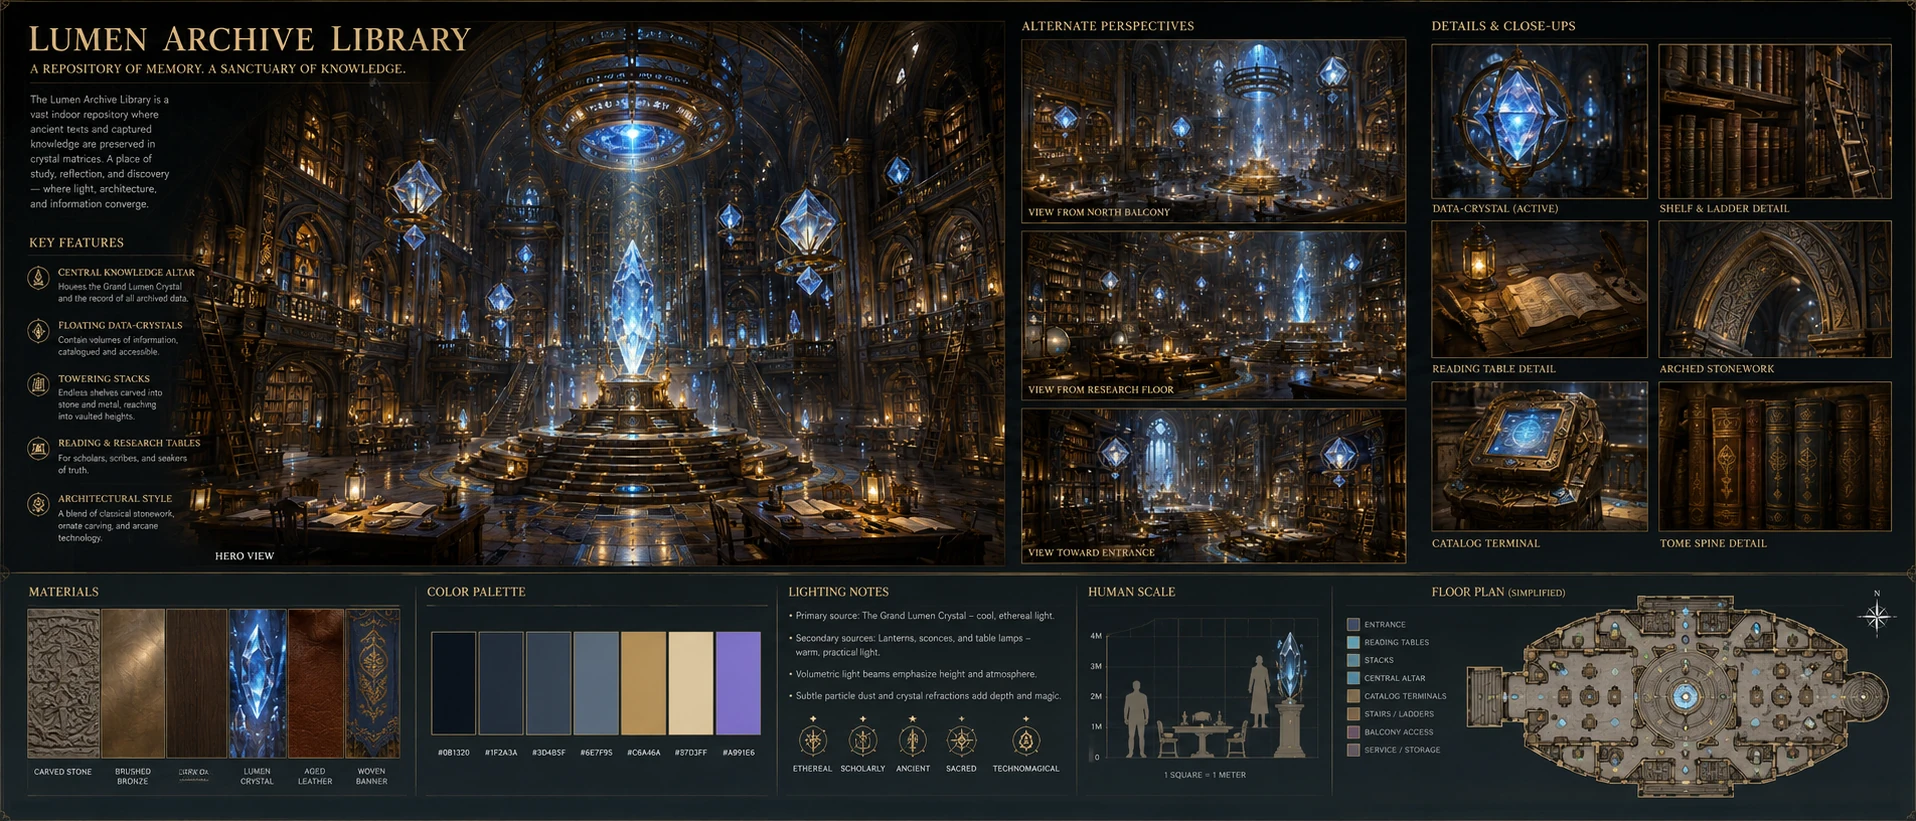Screen dimensions: 1916x821
Task: Click the Details & Close-Ups heading
Action: click(1503, 26)
